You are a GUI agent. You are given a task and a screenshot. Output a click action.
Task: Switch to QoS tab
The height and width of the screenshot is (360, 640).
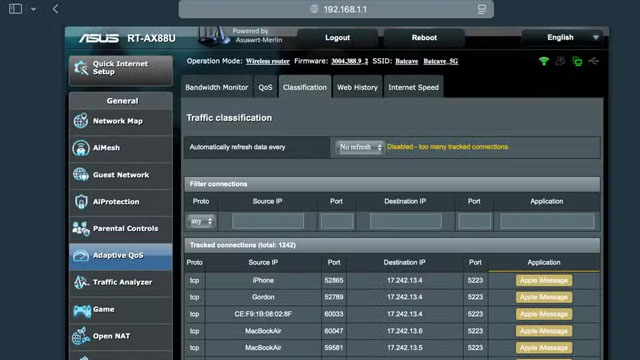265,87
